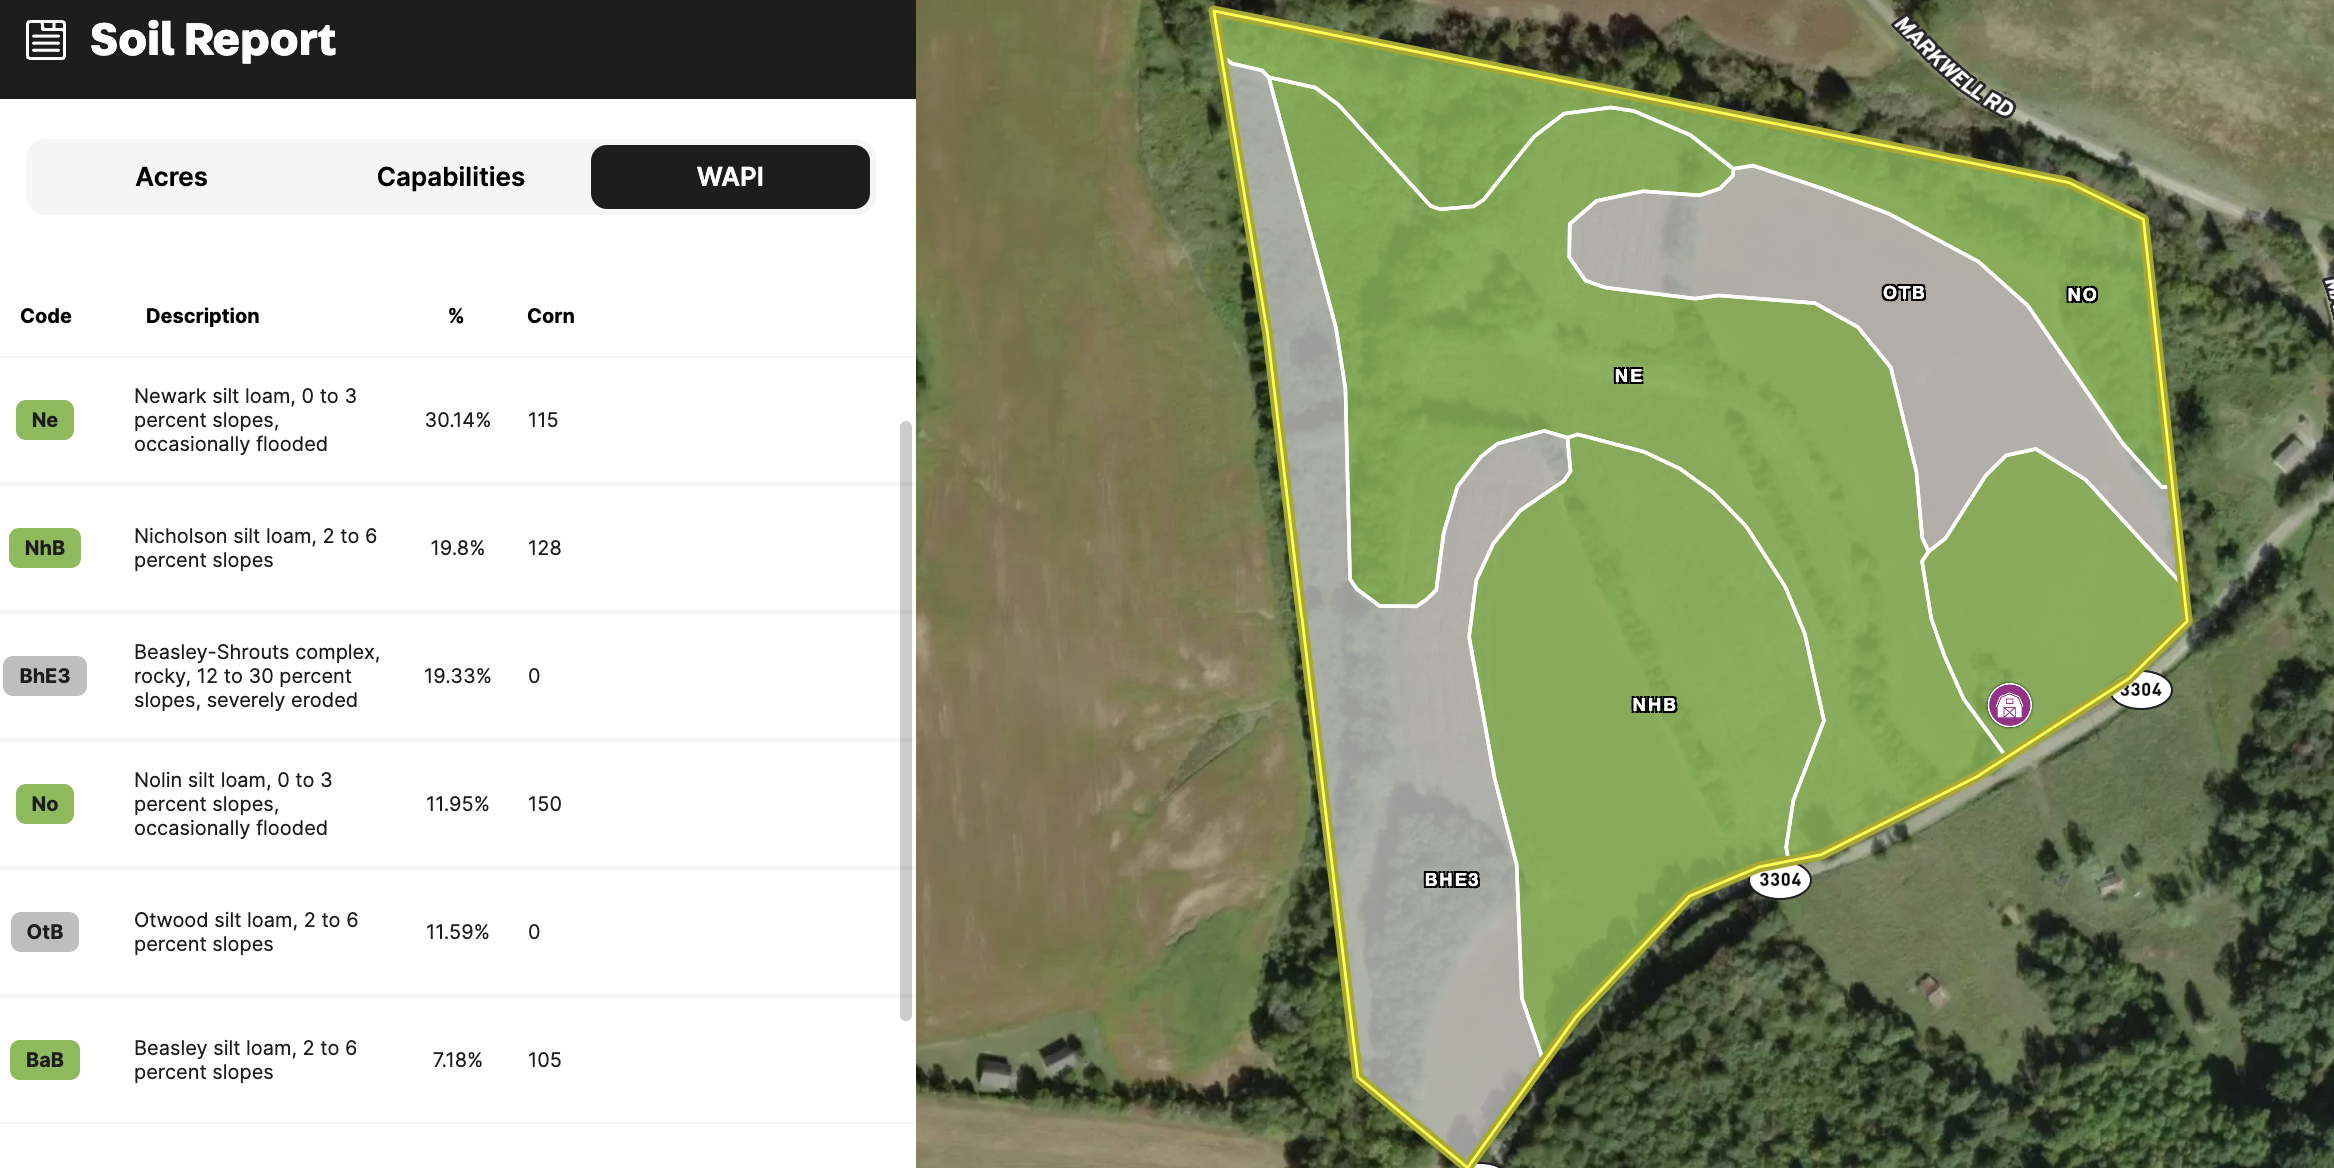The width and height of the screenshot is (2334, 1168).
Task: Click the 3304 road shield near Nicholson field
Action: pyautogui.click(x=1780, y=880)
